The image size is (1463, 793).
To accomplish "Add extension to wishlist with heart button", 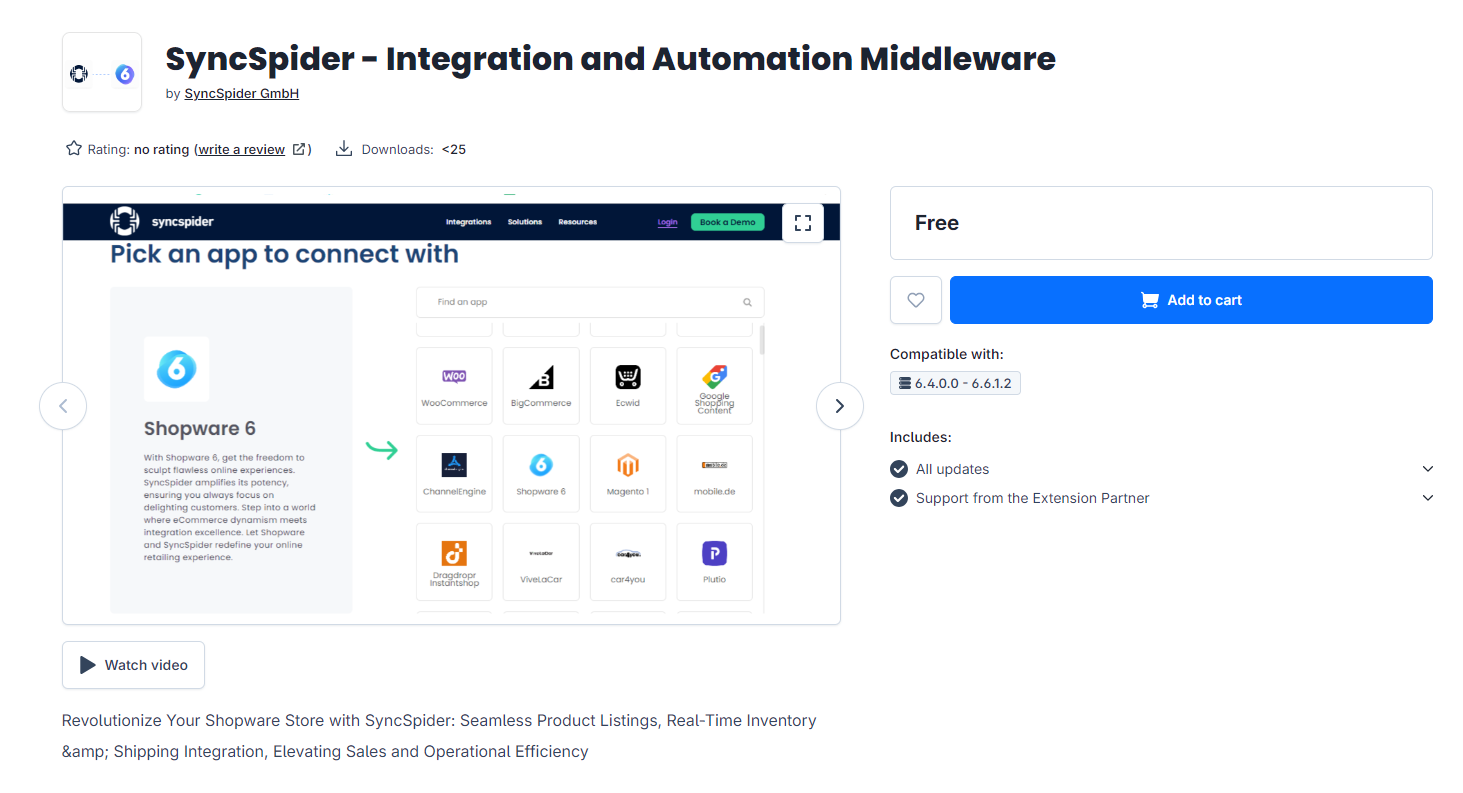I will click(916, 300).
